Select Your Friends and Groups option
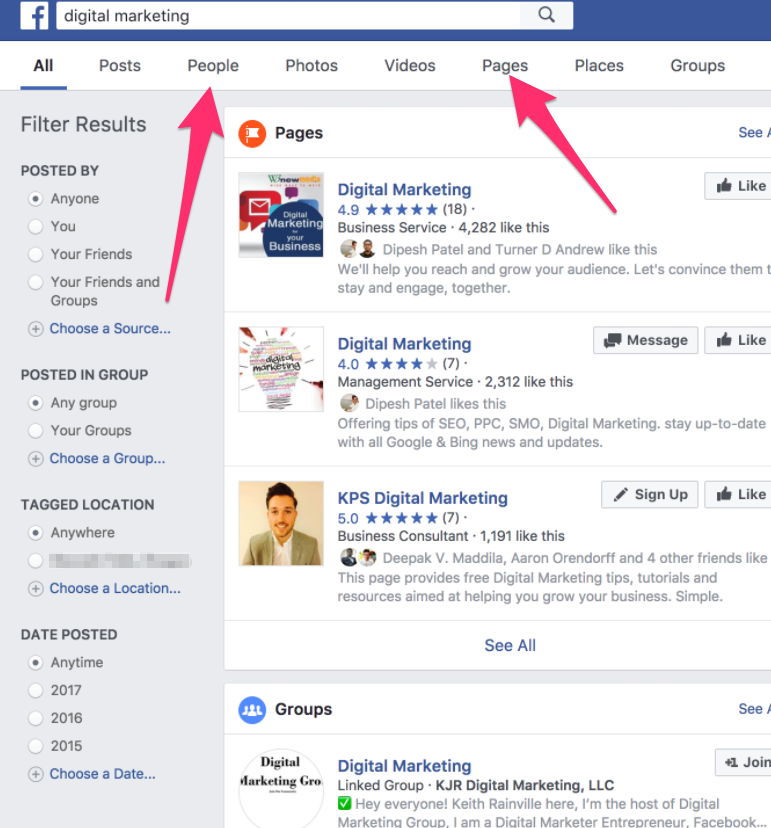The height and width of the screenshot is (828, 771). [35, 283]
